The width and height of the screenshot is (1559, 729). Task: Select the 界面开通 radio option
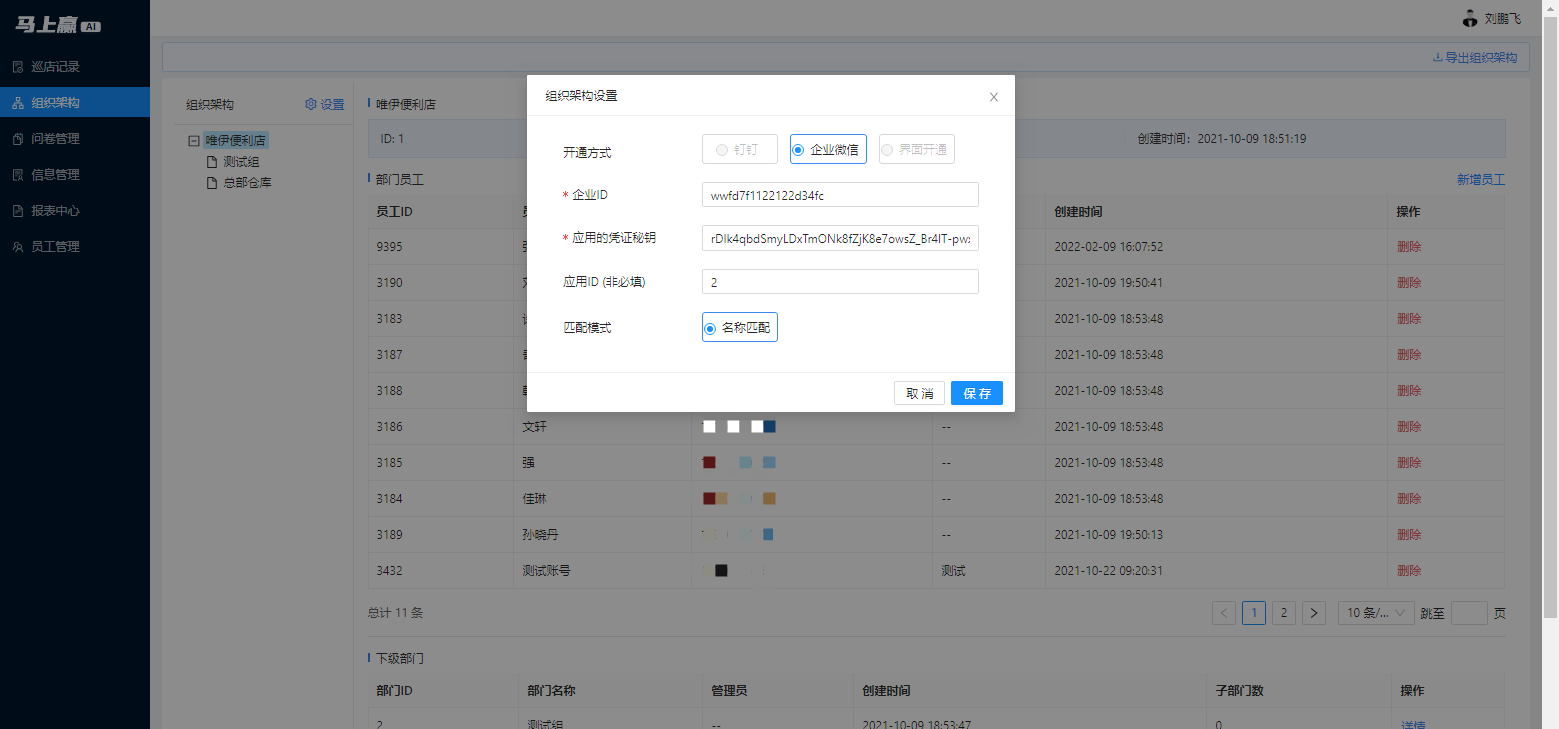point(917,149)
